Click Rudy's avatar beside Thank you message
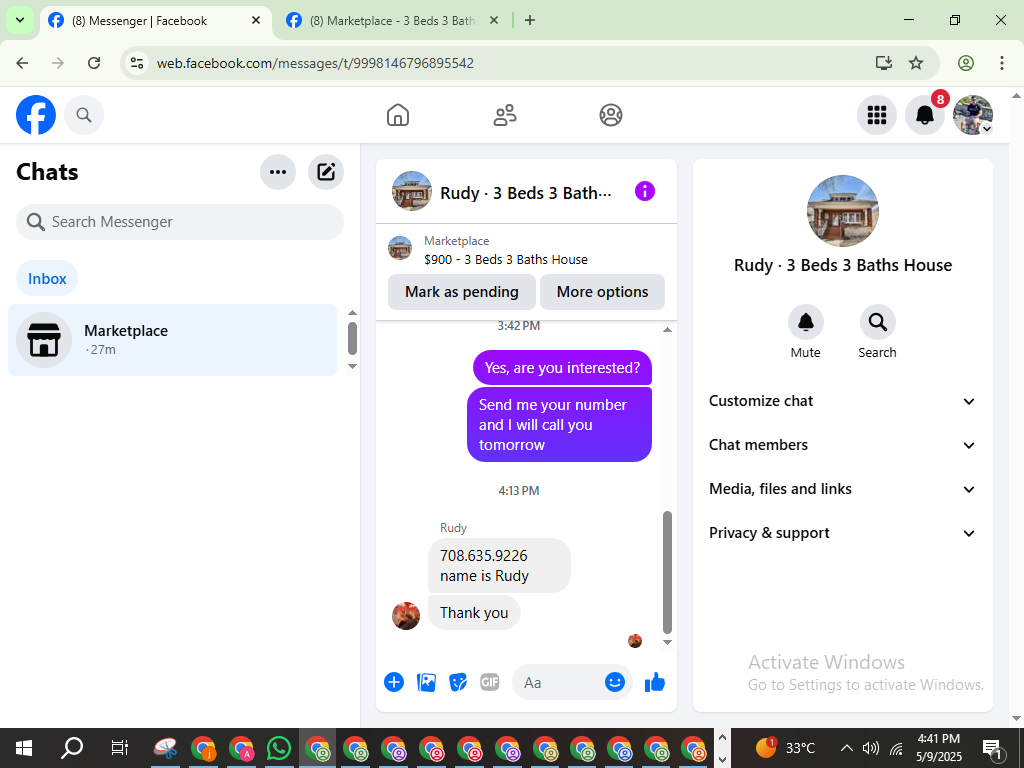Viewport: 1024px width, 768px height. 406,616
